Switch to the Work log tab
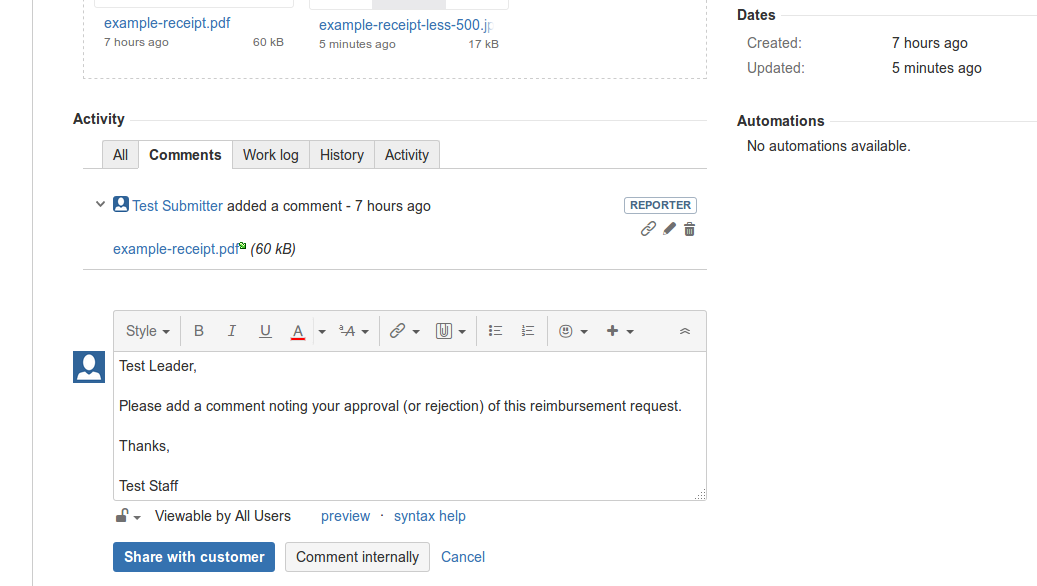The width and height of the screenshot is (1037, 586). tap(270, 155)
